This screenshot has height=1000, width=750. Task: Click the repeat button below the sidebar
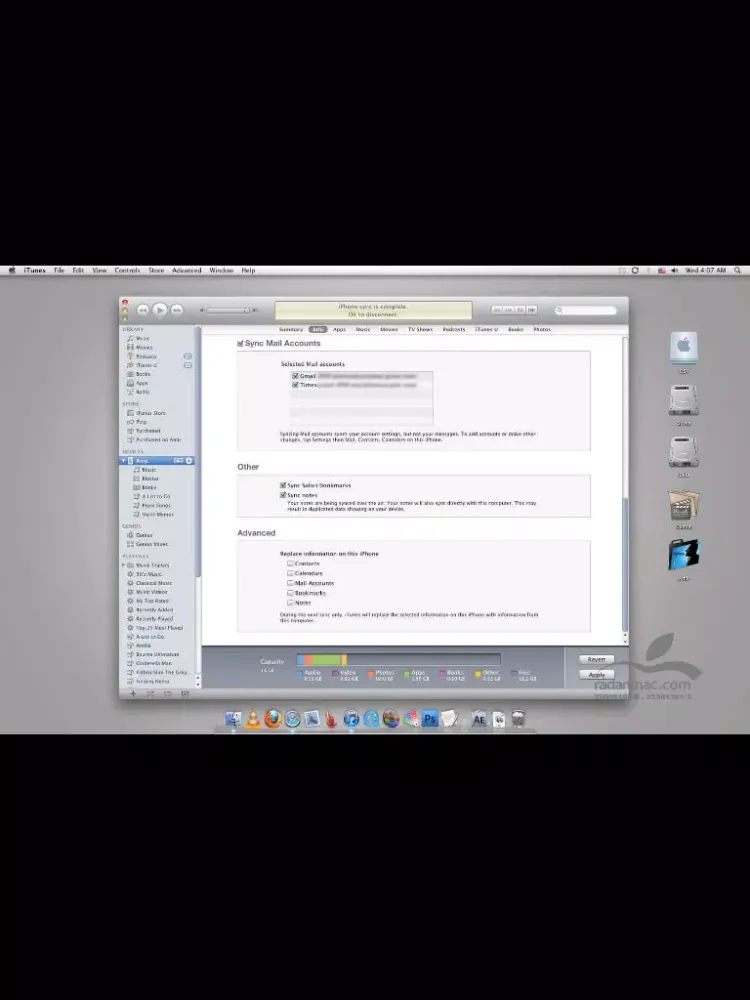168,694
